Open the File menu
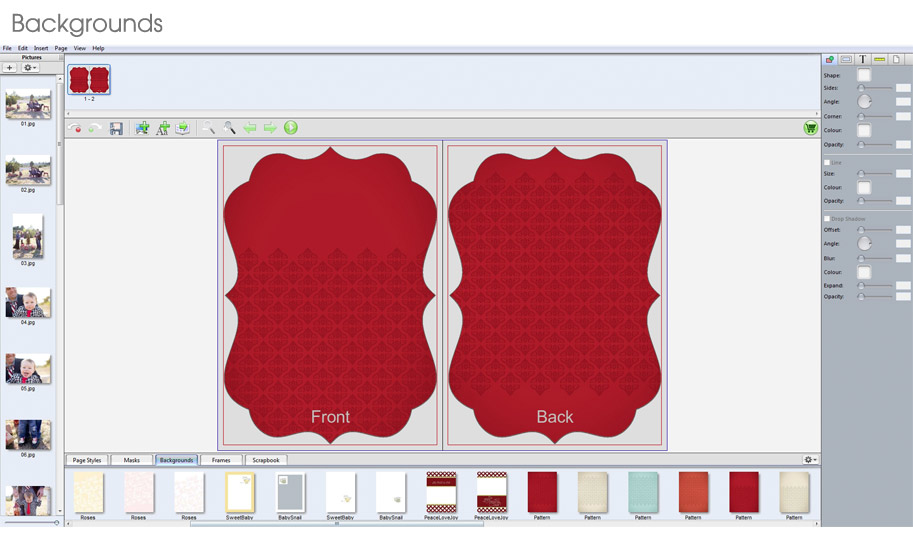The width and height of the screenshot is (913, 536). click(x=7, y=48)
